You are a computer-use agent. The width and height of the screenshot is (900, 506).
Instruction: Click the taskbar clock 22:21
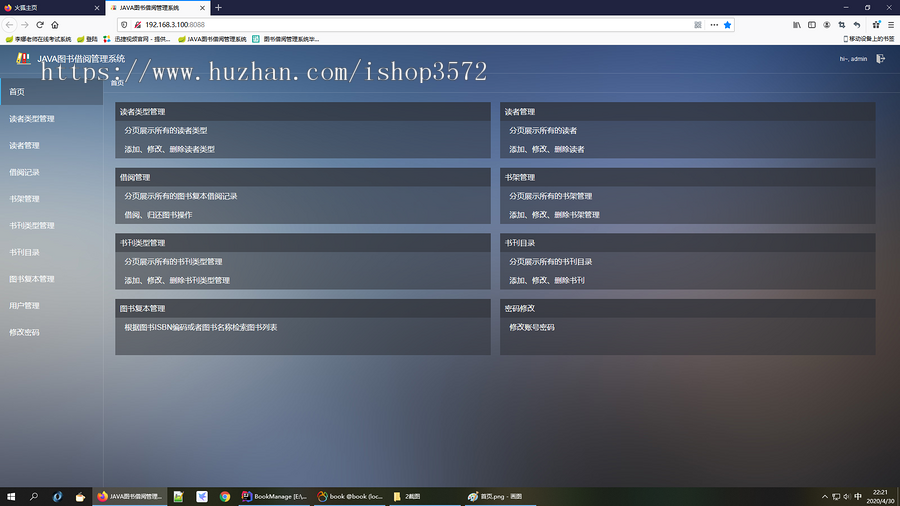[880, 497]
